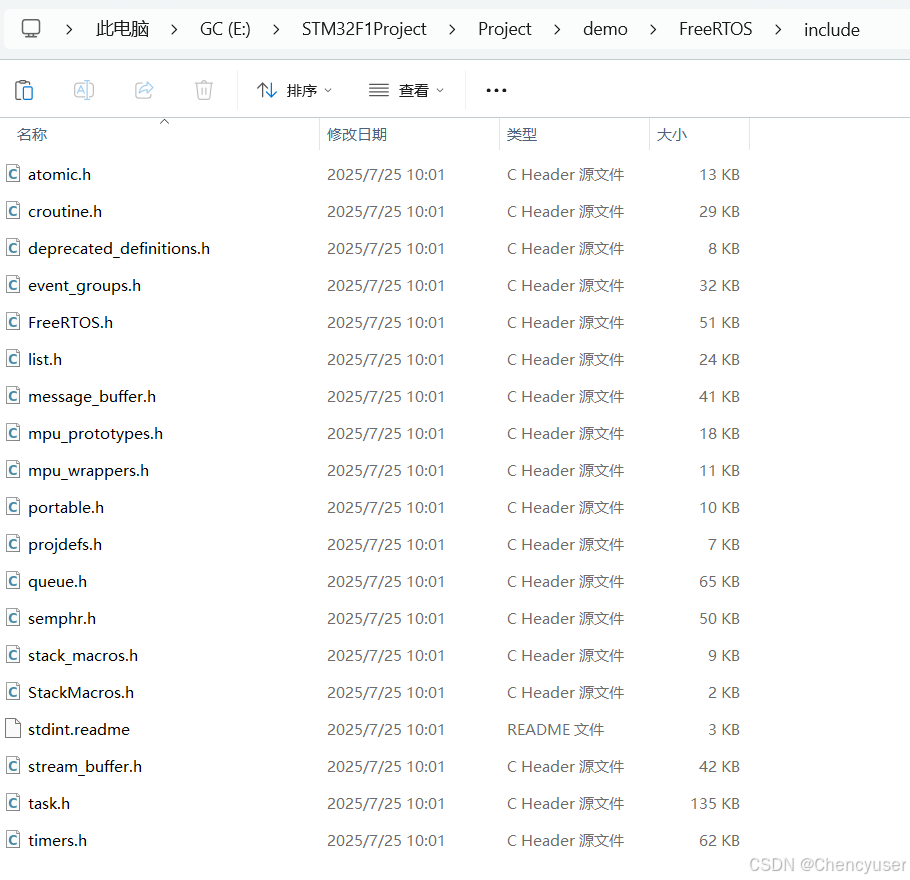Open the 排序 sort dropdown
910x880 pixels.
(x=294, y=90)
